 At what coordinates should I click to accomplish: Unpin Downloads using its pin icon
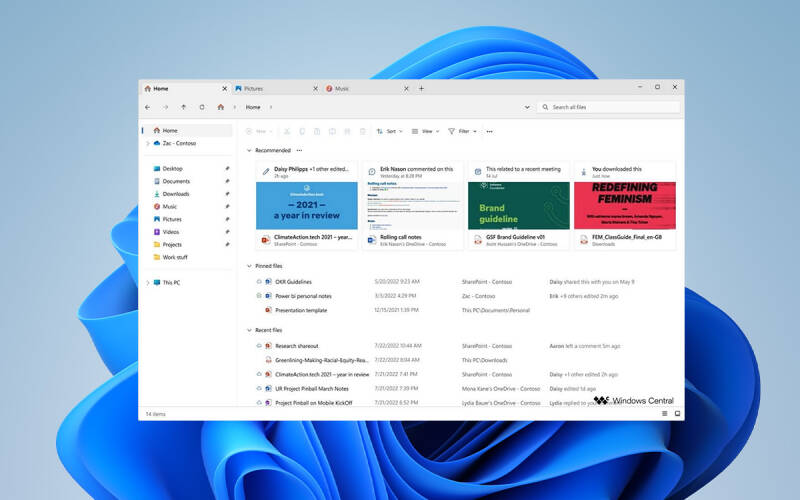[x=227, y=194]
